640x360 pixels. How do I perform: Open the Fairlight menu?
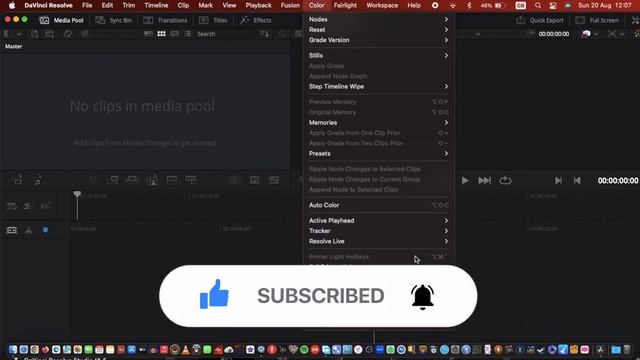pyautogui.click(x=345, y=5)
